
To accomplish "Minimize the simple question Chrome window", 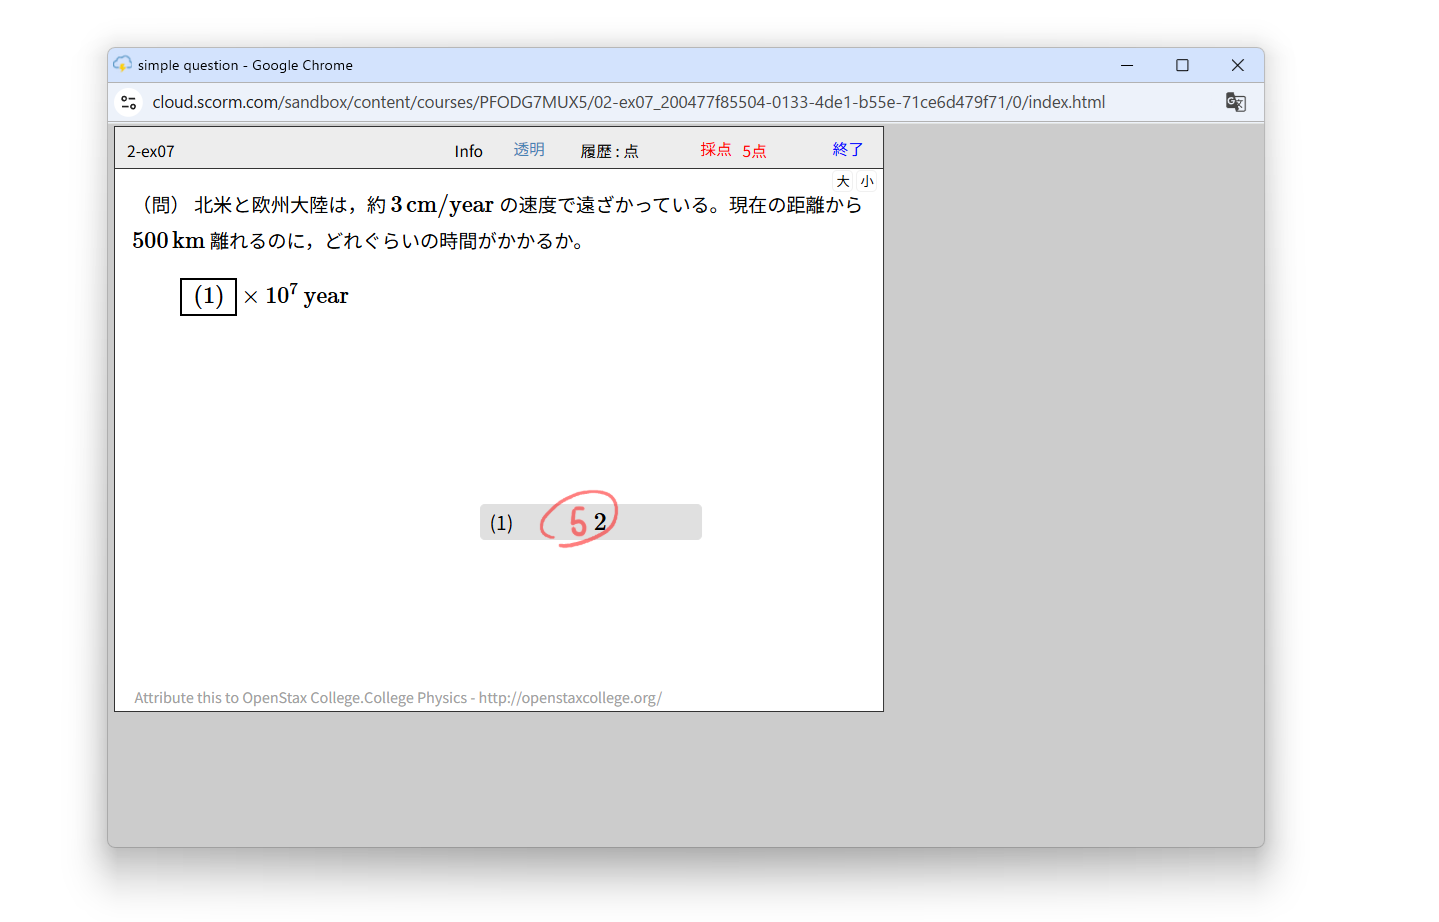I will point(1127,65).
